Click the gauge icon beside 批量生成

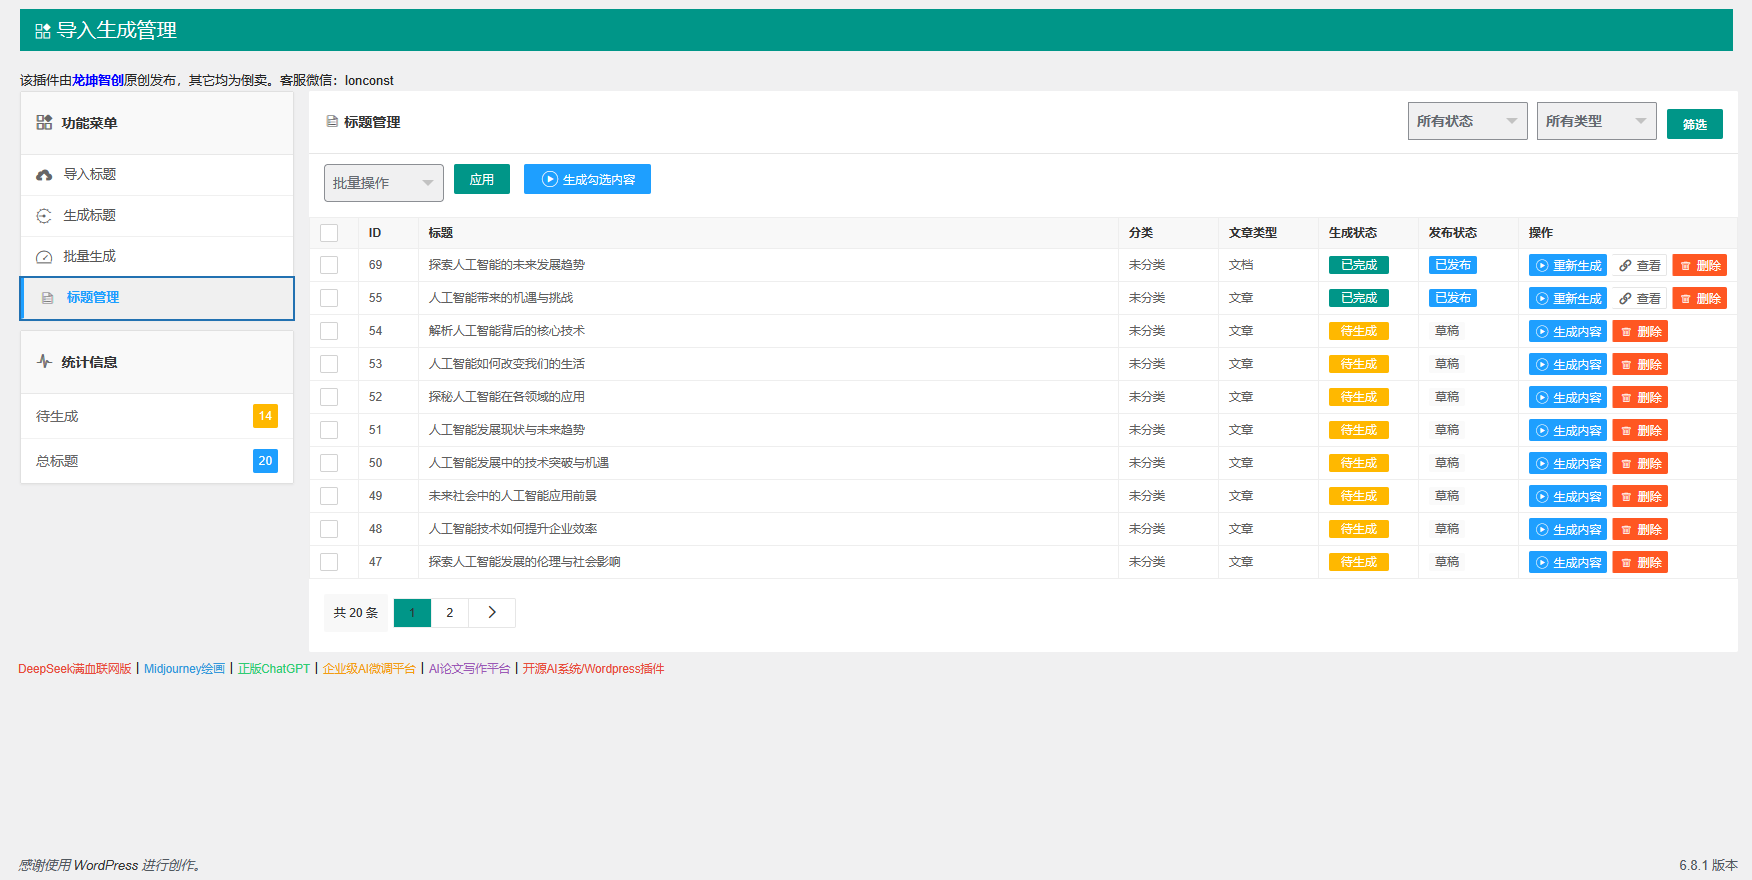pyautogui.click(x=44, y=257)
